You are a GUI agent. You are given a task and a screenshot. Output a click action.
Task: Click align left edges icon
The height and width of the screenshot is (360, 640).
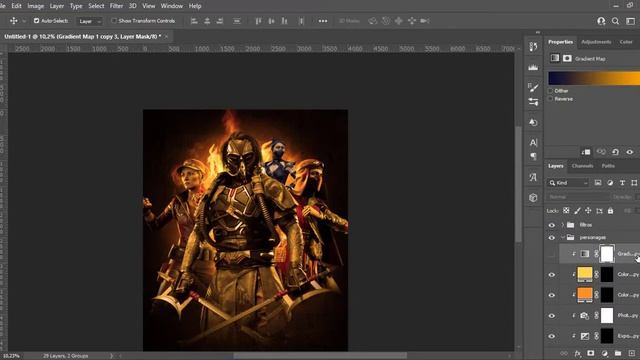click(194, 21)
